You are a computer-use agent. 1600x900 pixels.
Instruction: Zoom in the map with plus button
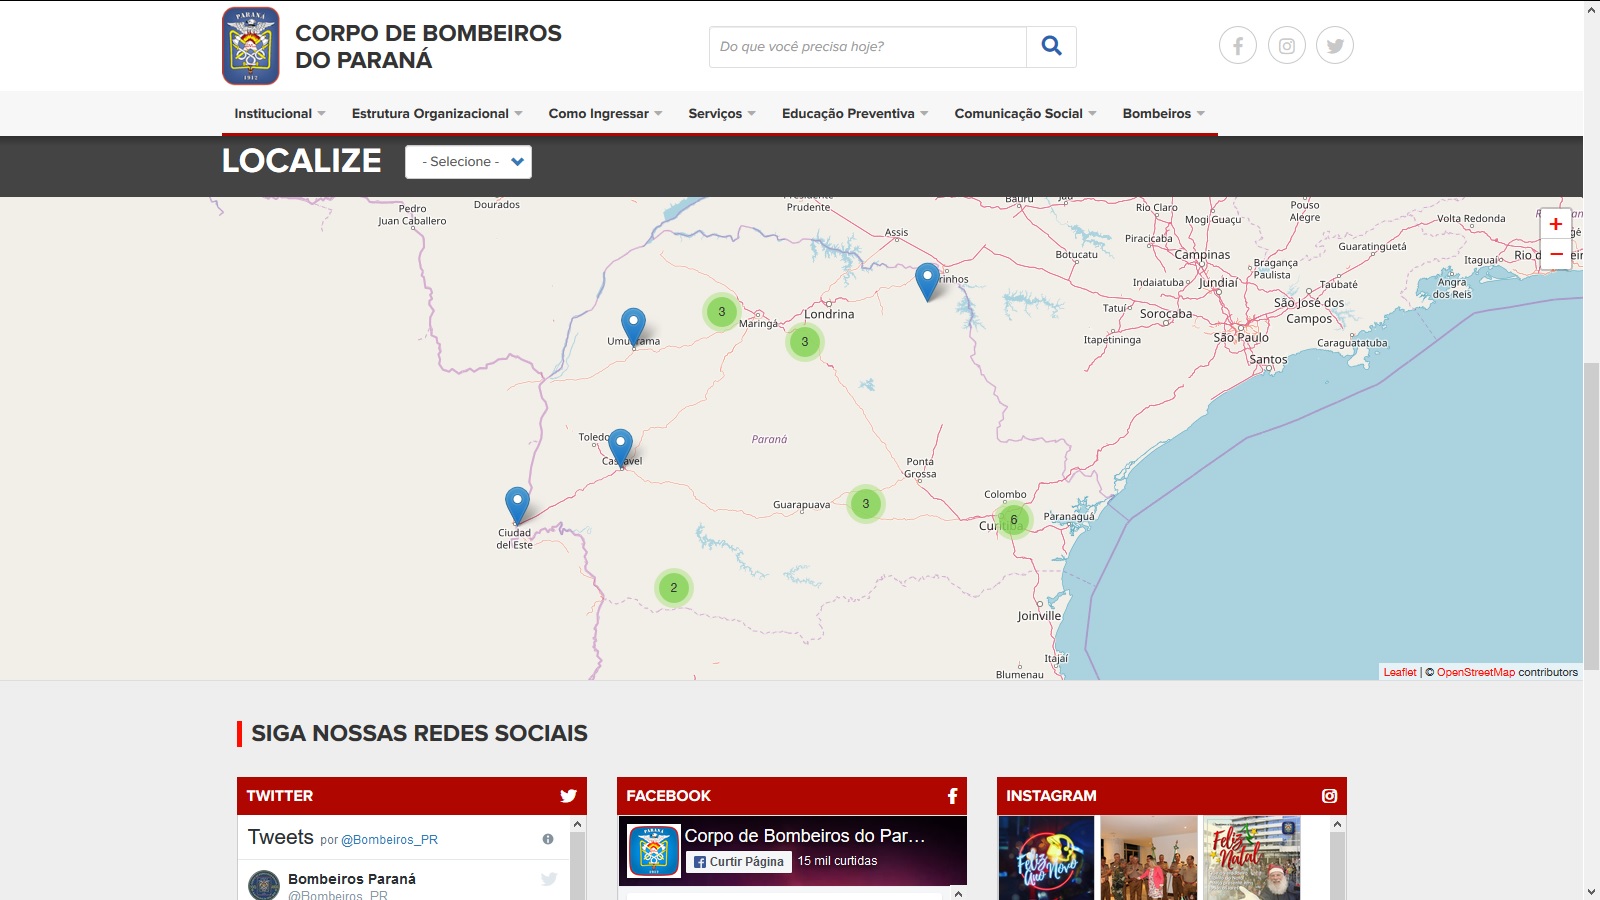tap(1556, 224)
